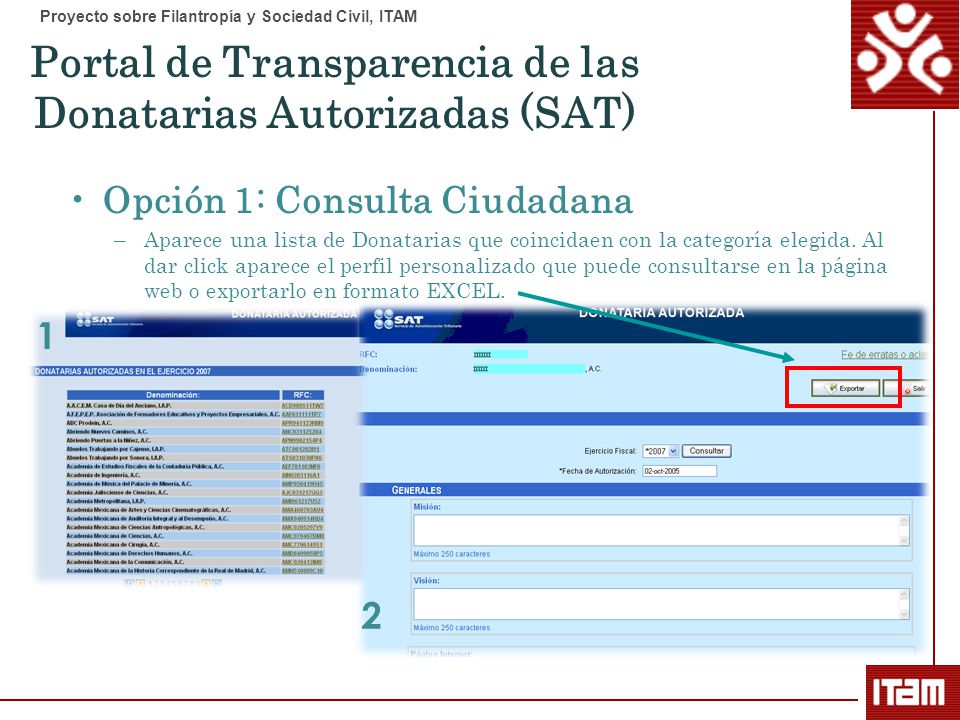Open the Ejercicio Fiscal 2007 dropdown

660,451
